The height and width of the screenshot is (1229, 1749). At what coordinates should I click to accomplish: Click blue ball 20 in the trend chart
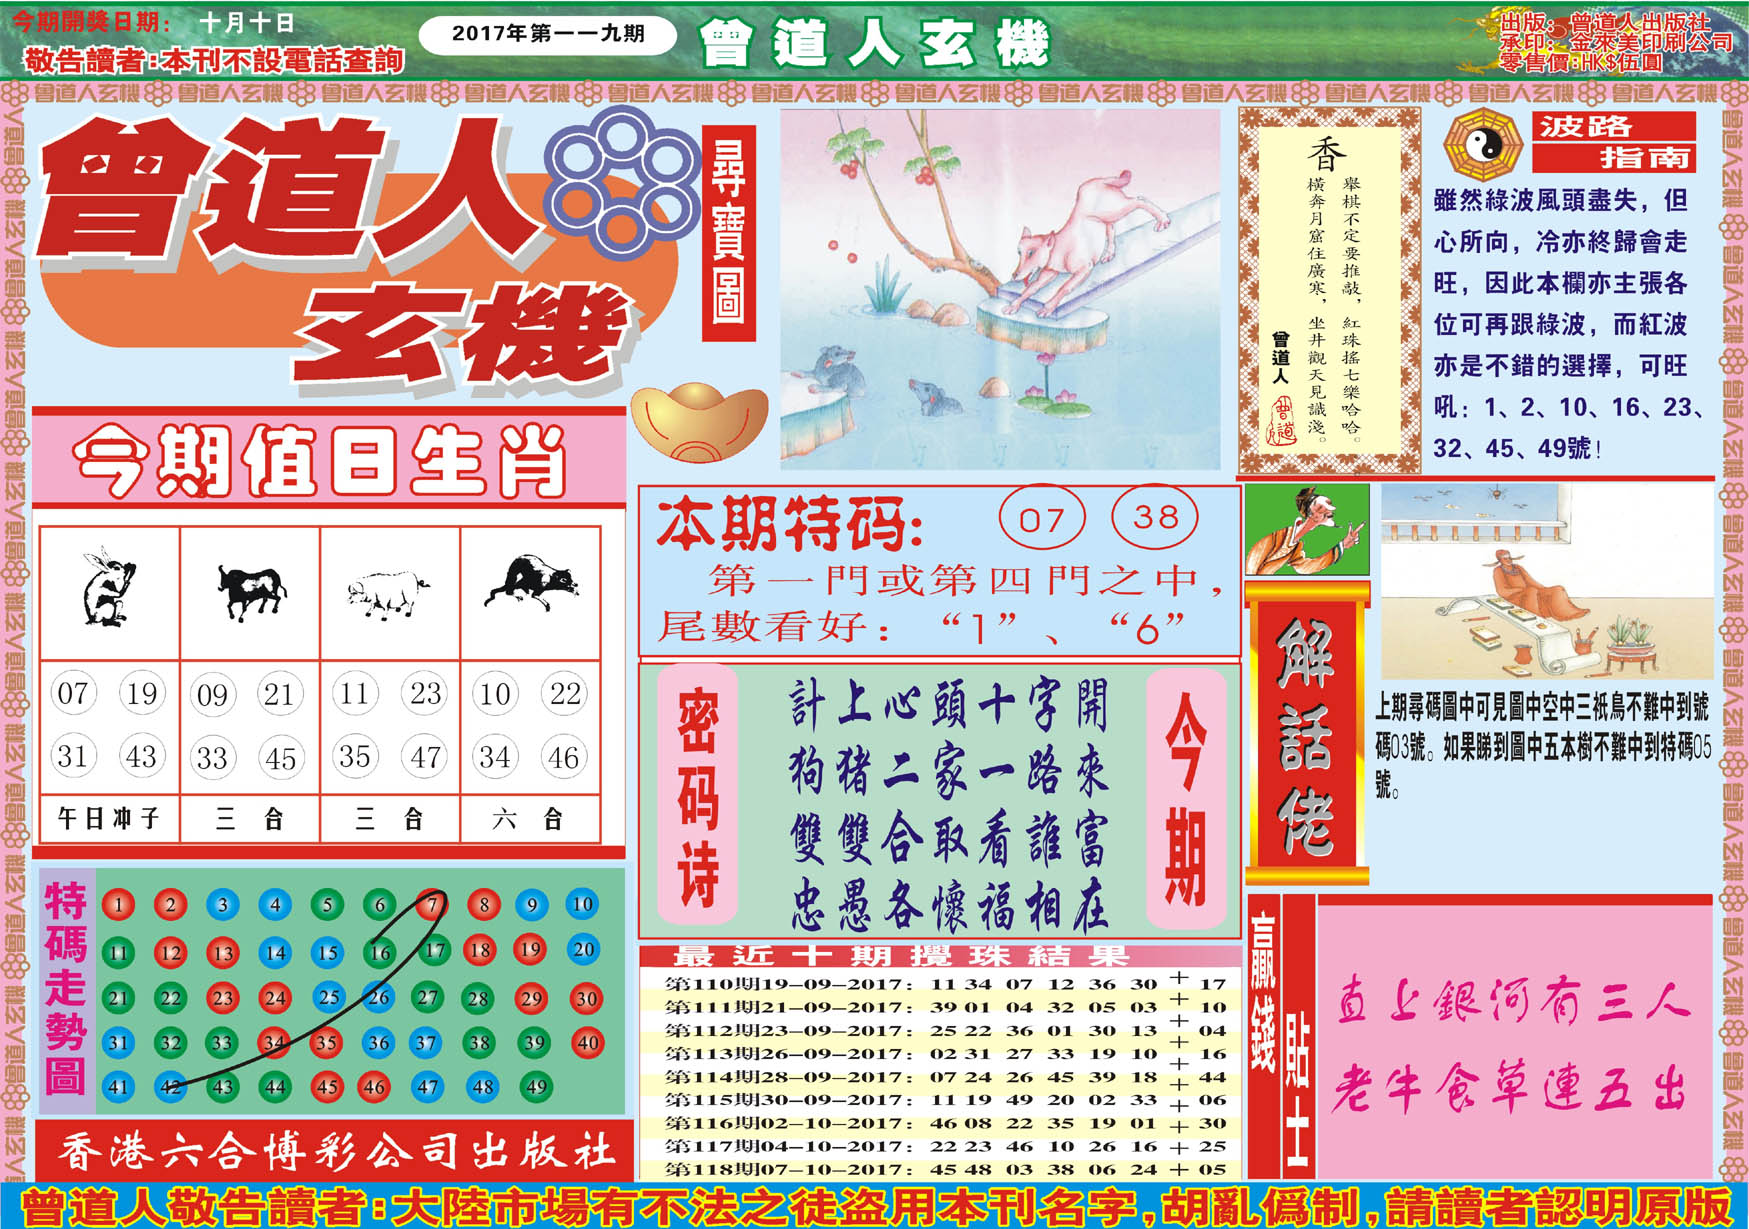click(x=584, y=950)
